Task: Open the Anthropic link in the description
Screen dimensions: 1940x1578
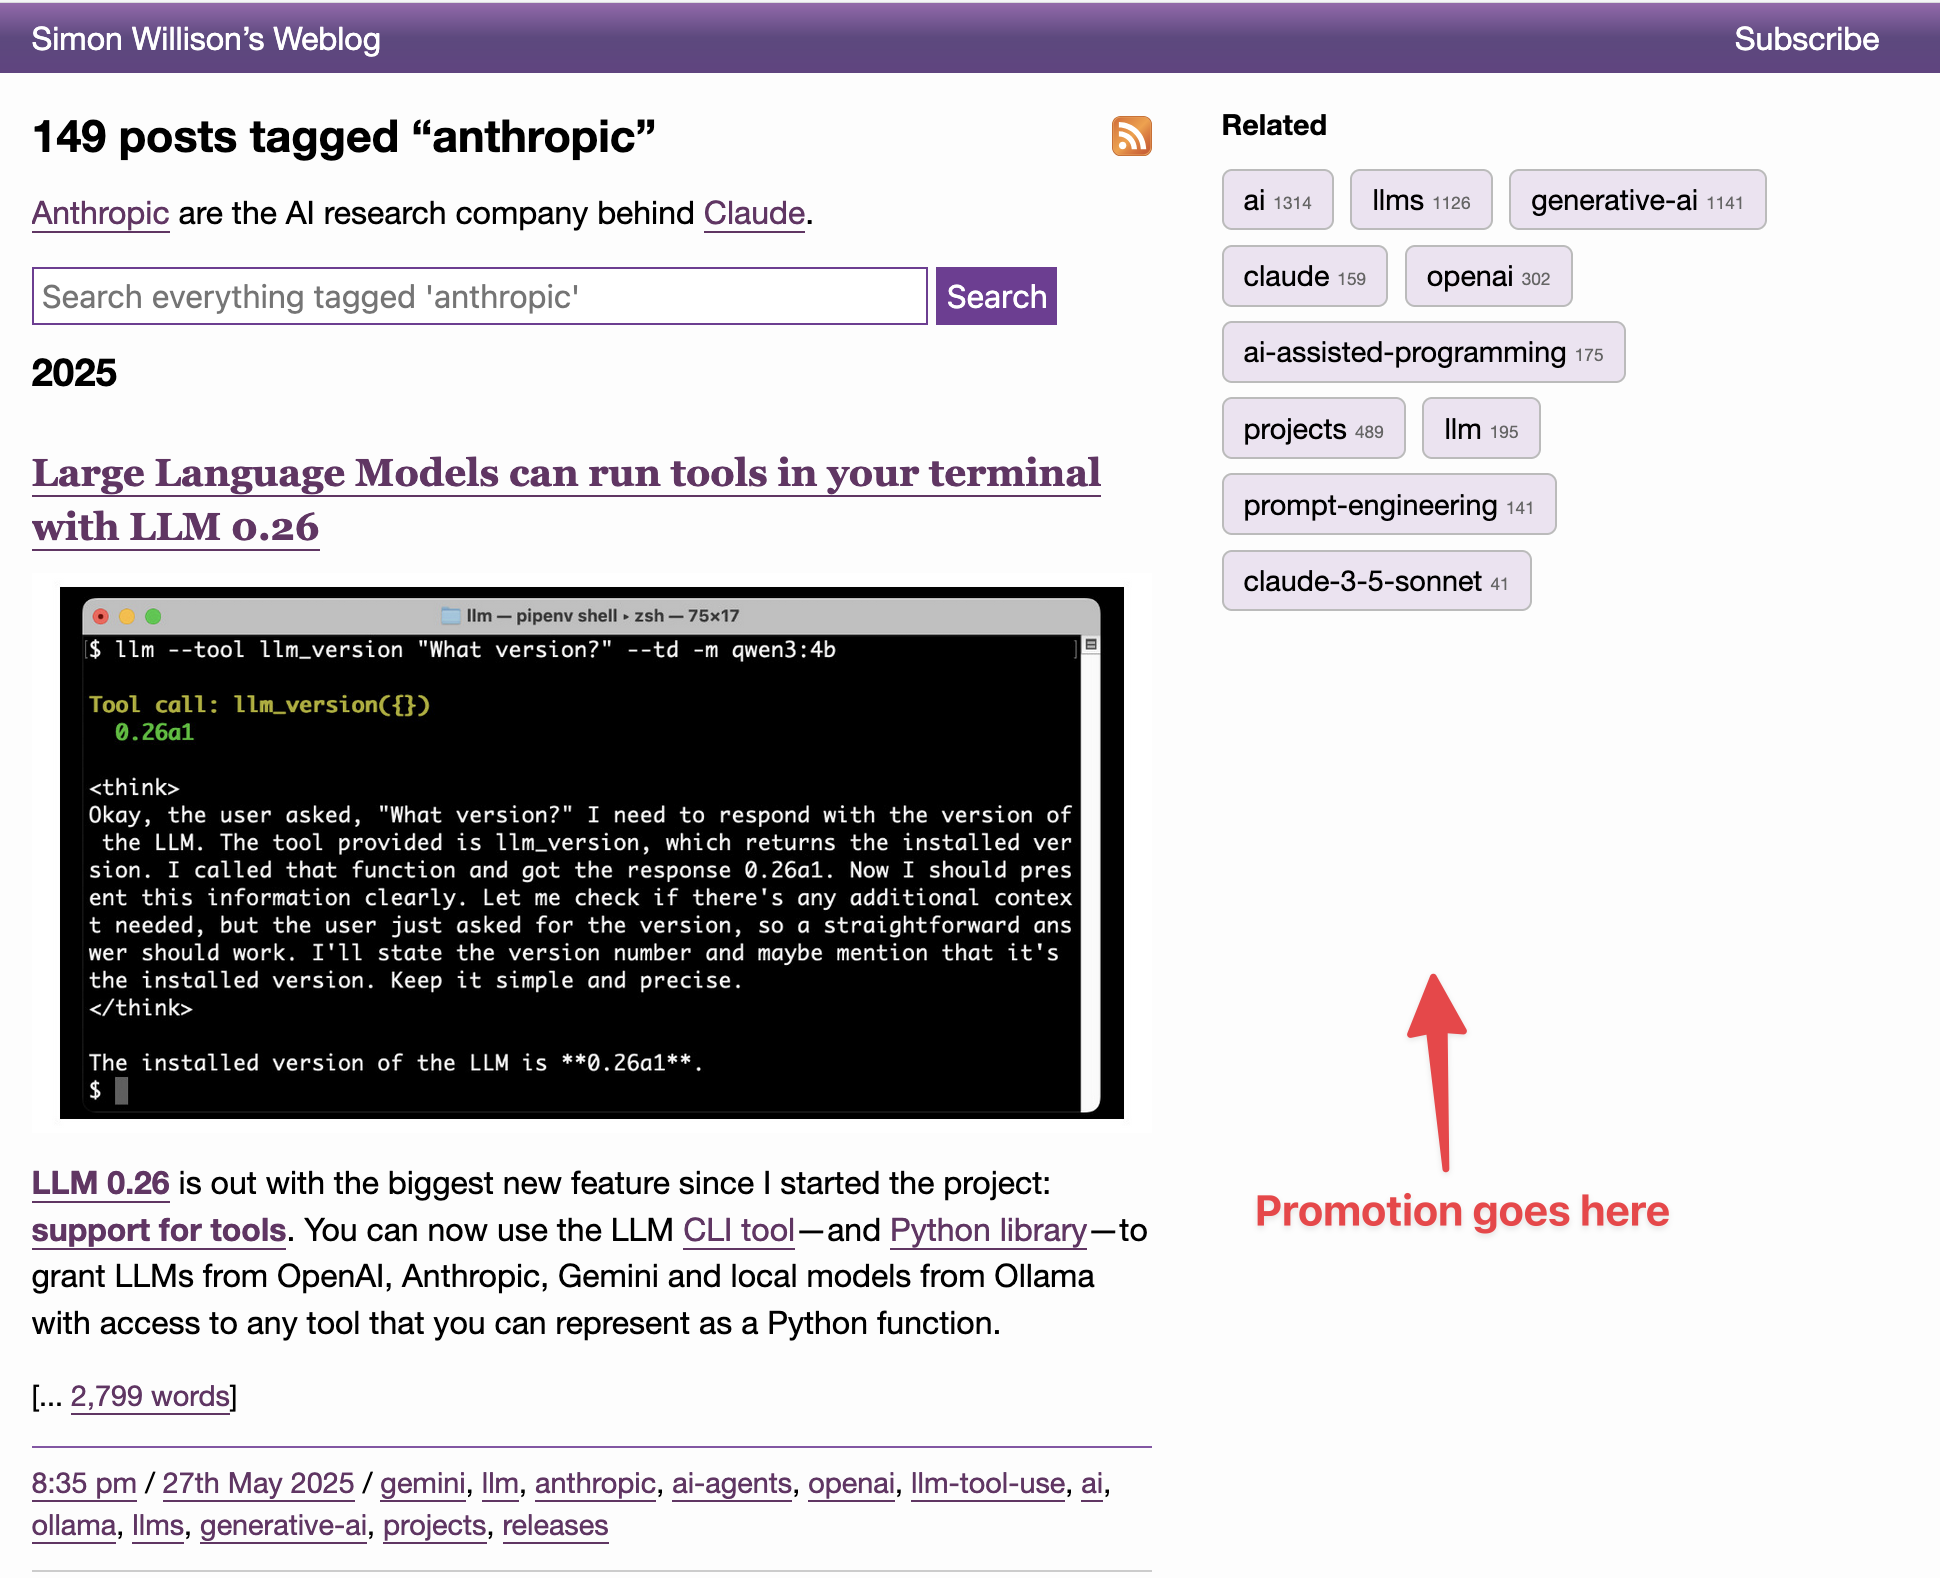Action: [x=100, y=213]
